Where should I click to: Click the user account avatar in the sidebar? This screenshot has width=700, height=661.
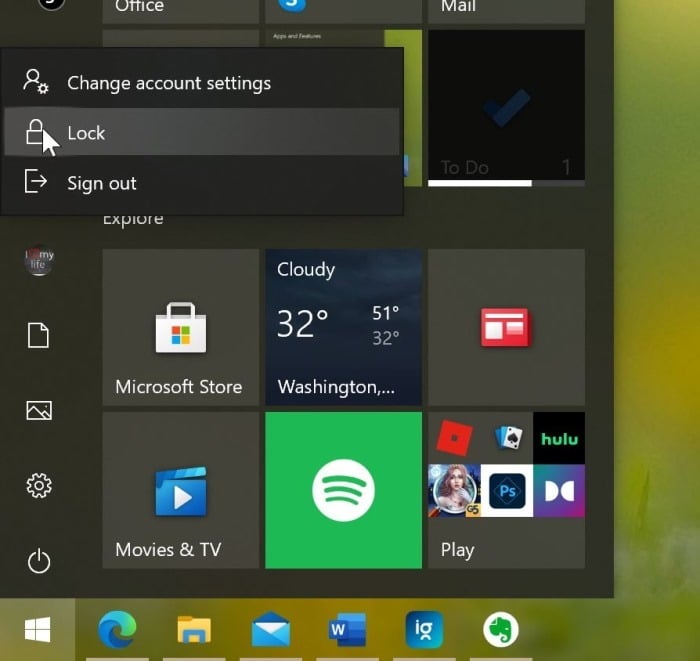pos(39,260)
